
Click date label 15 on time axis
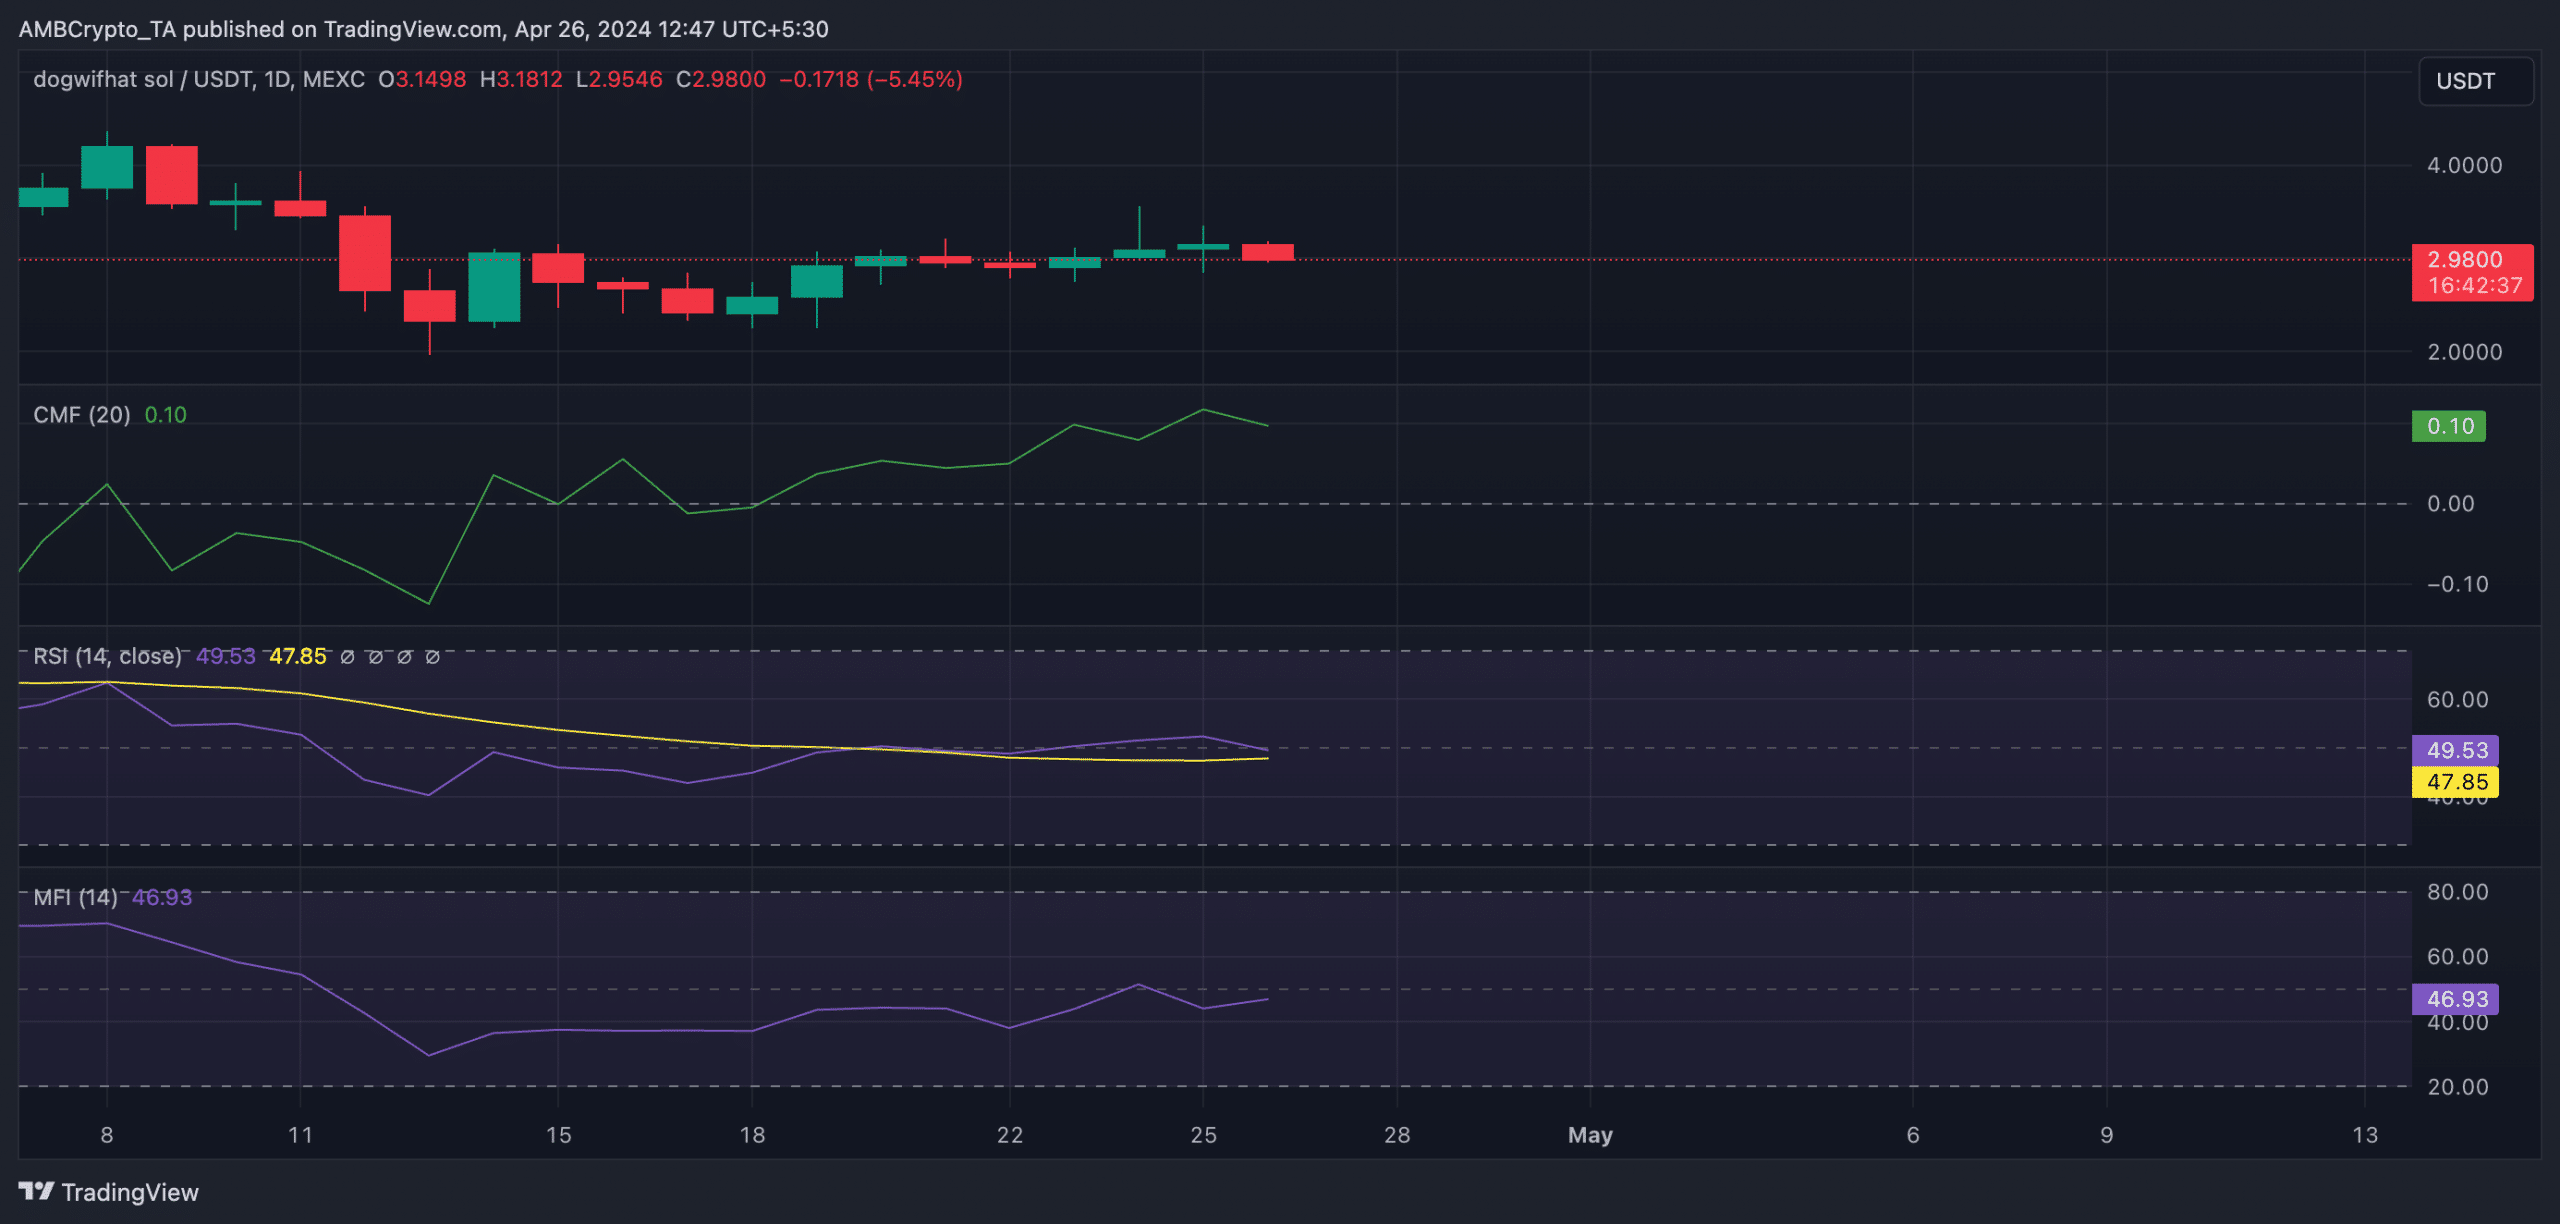[x=559, y=1135]
